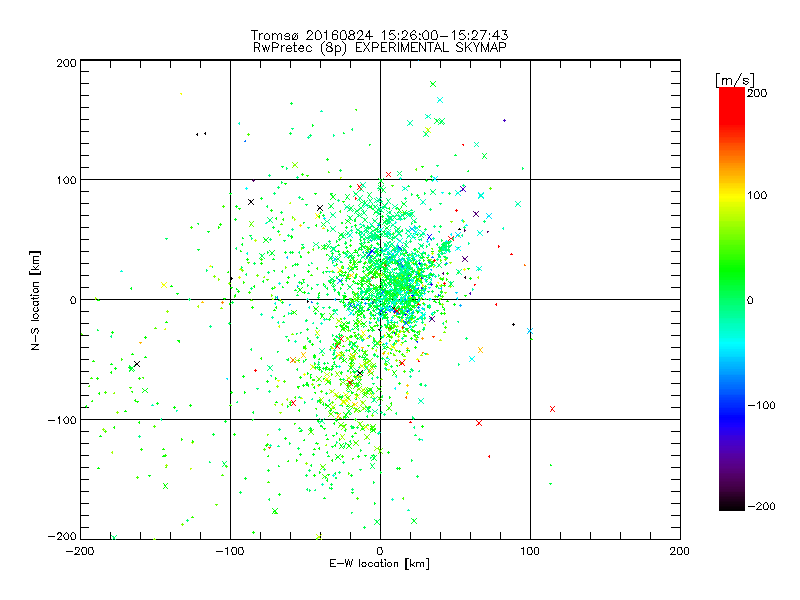
Task: Click the y-axis tick label '100'
Action: coord(66,181)
